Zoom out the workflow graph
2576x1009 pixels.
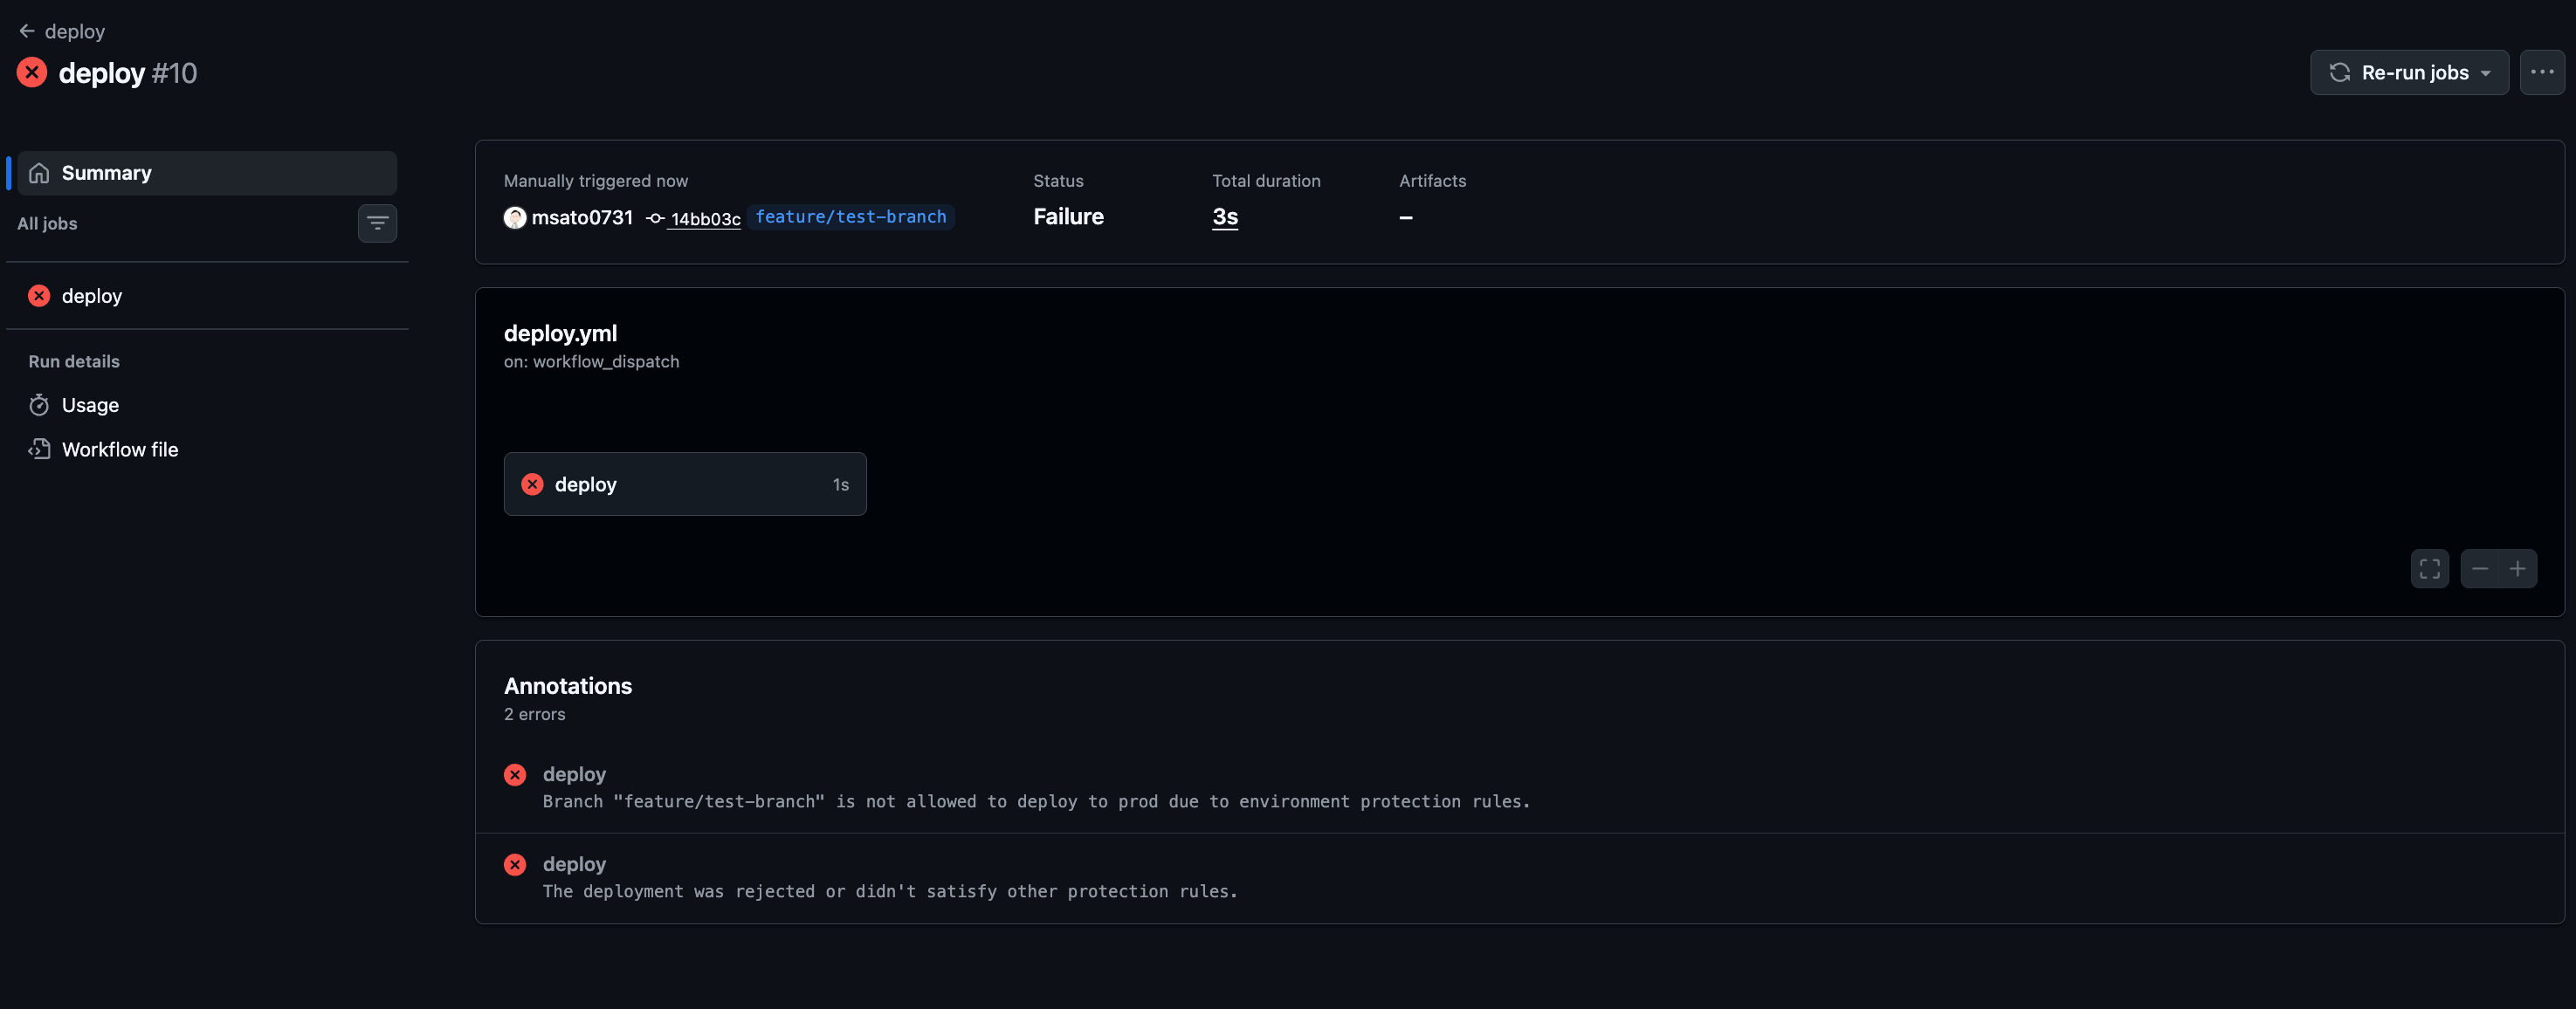click(2479, 569)
